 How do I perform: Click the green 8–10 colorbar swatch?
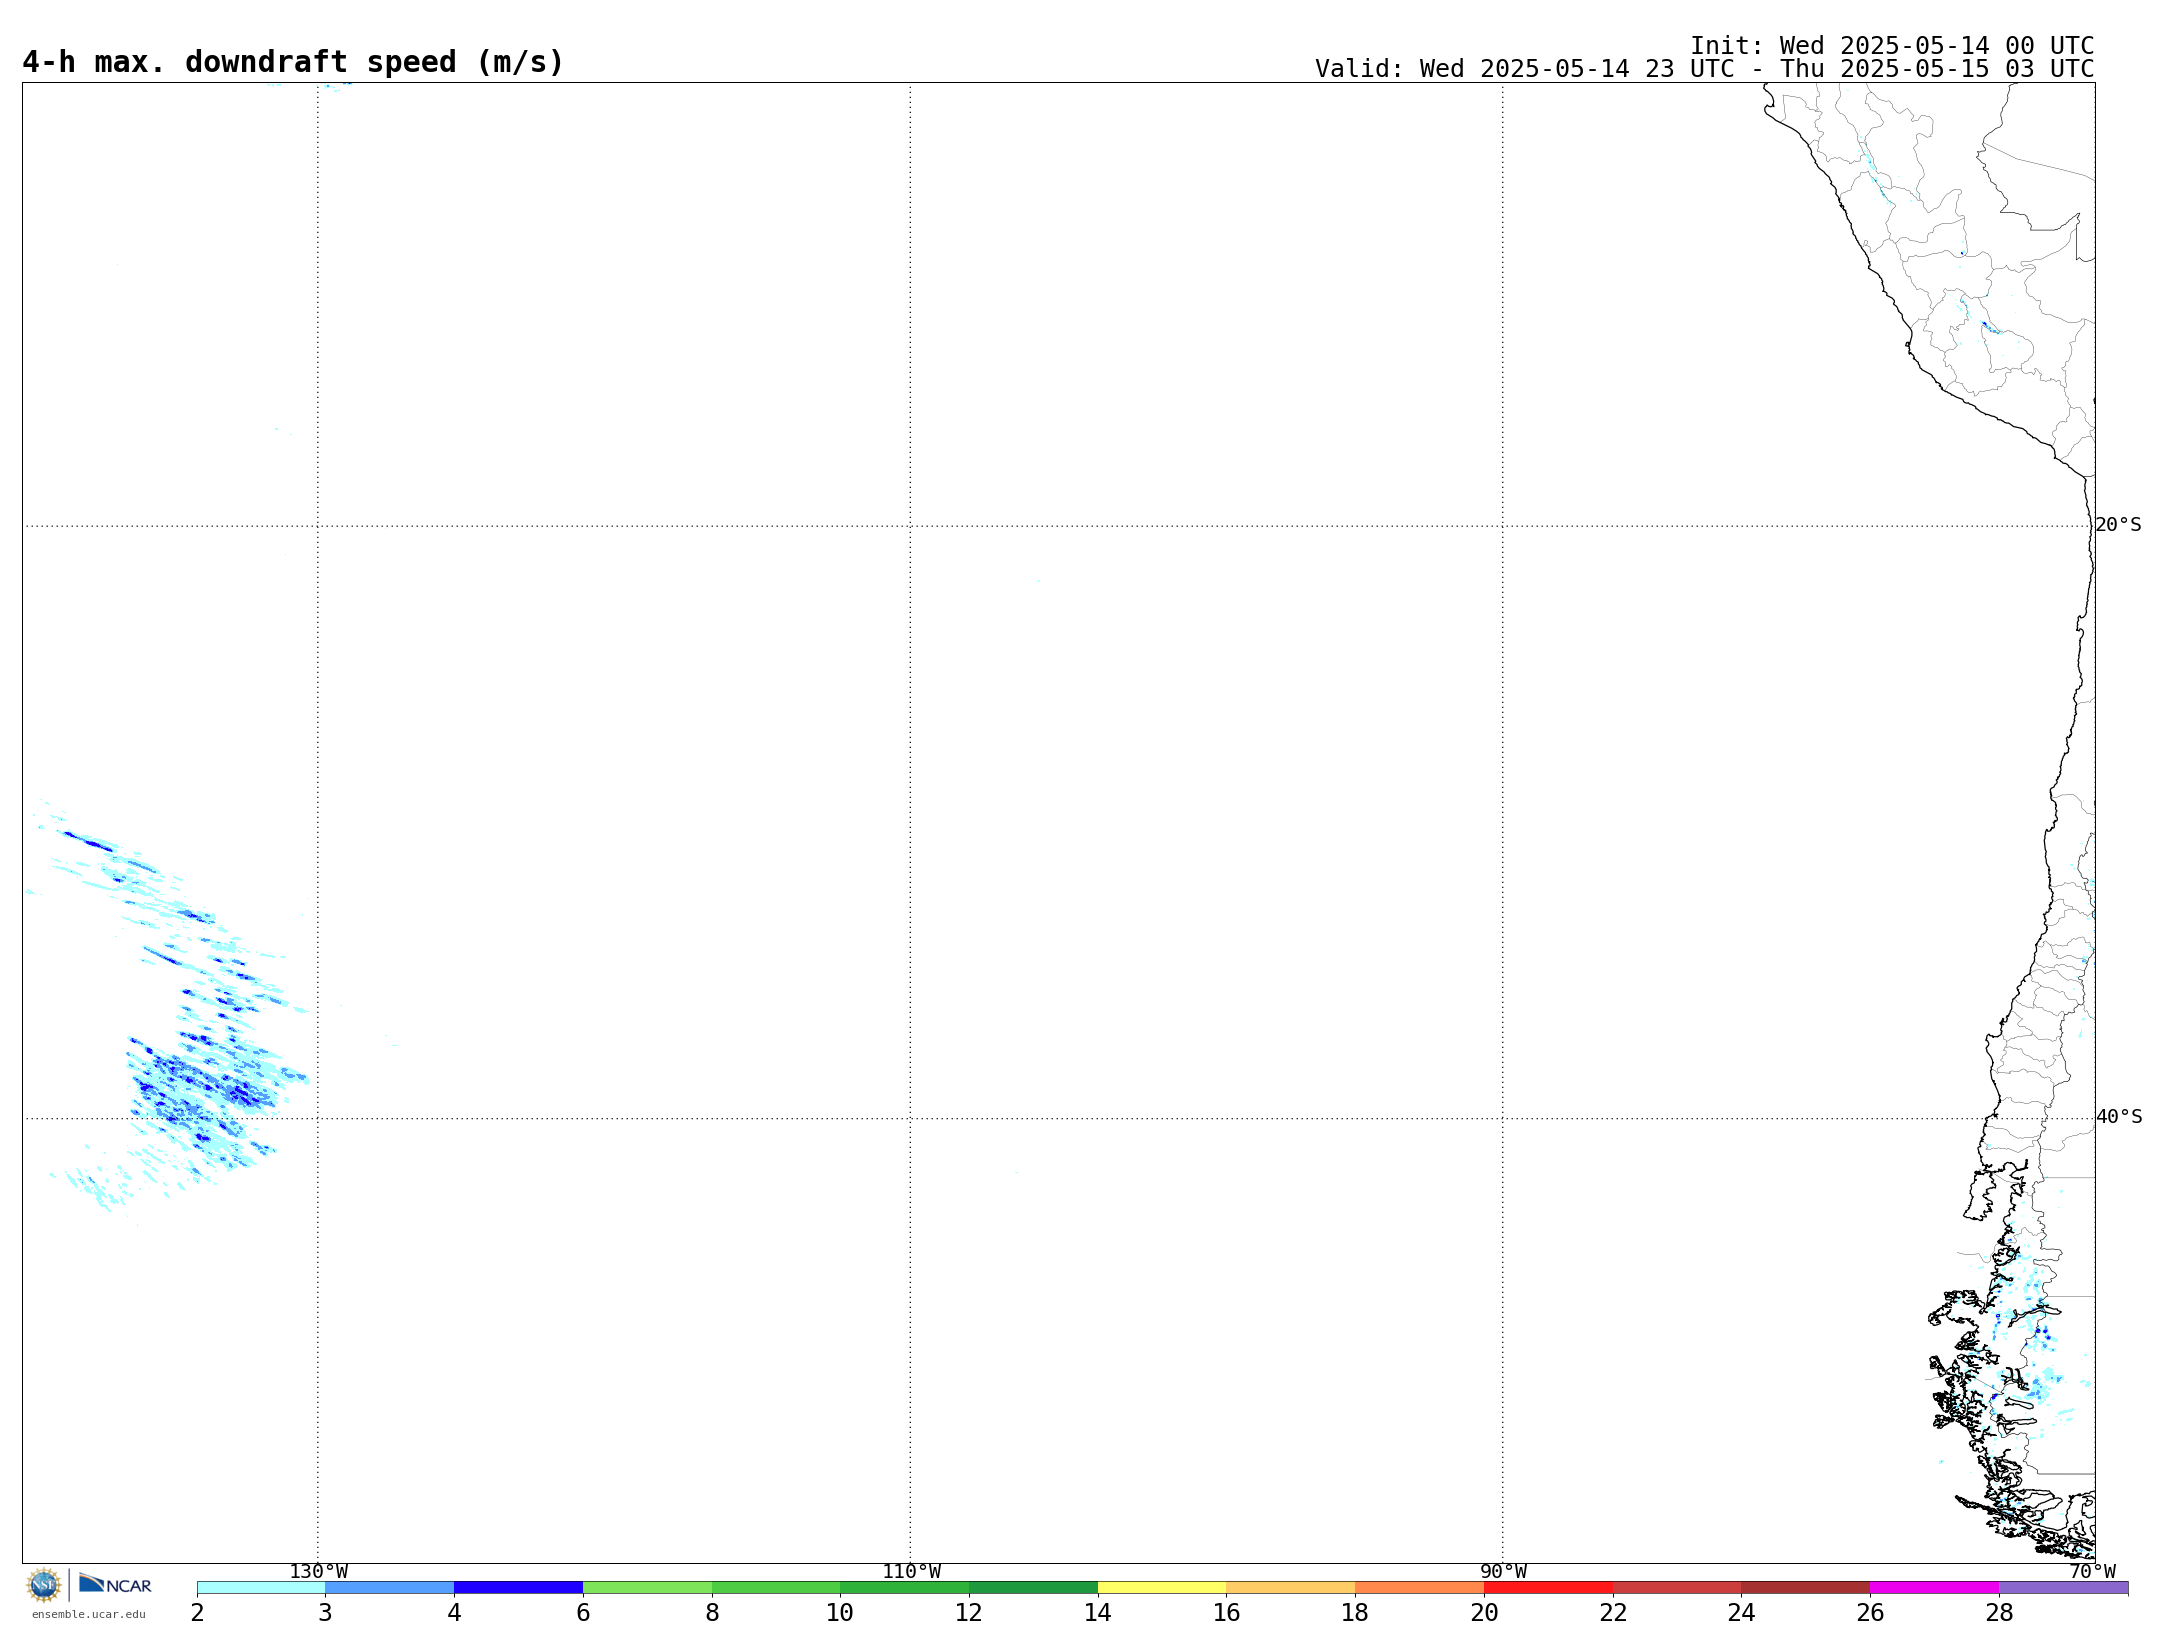(x=776, y=1588)
